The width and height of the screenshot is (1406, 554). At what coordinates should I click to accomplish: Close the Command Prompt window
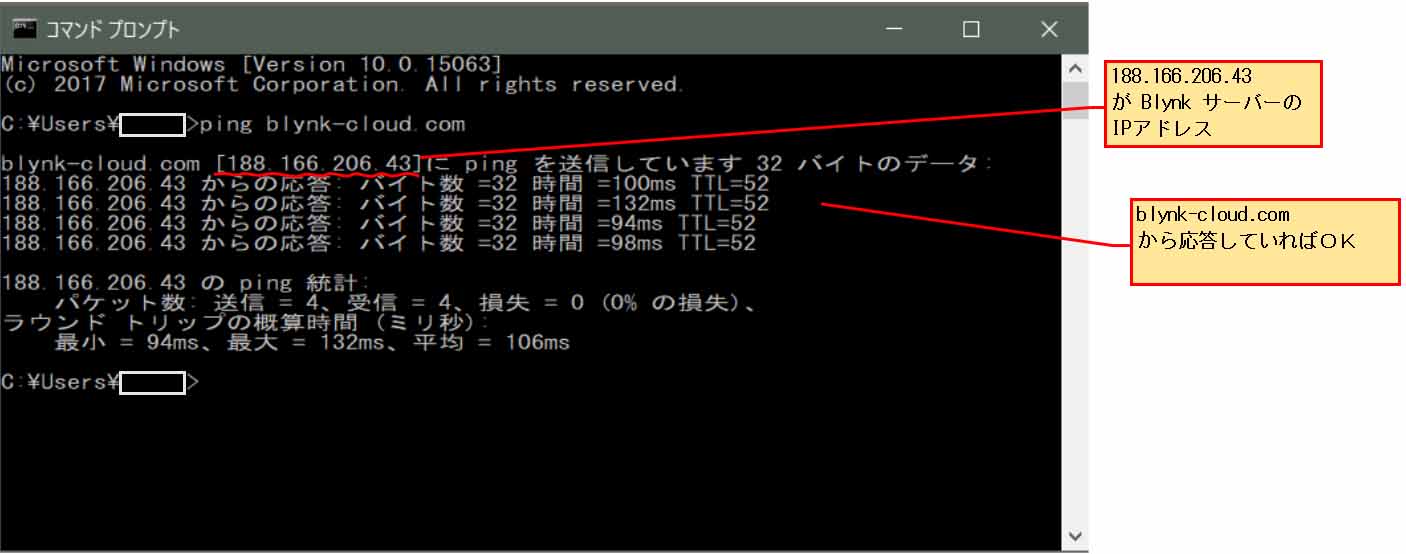(x=1048, y=30)
